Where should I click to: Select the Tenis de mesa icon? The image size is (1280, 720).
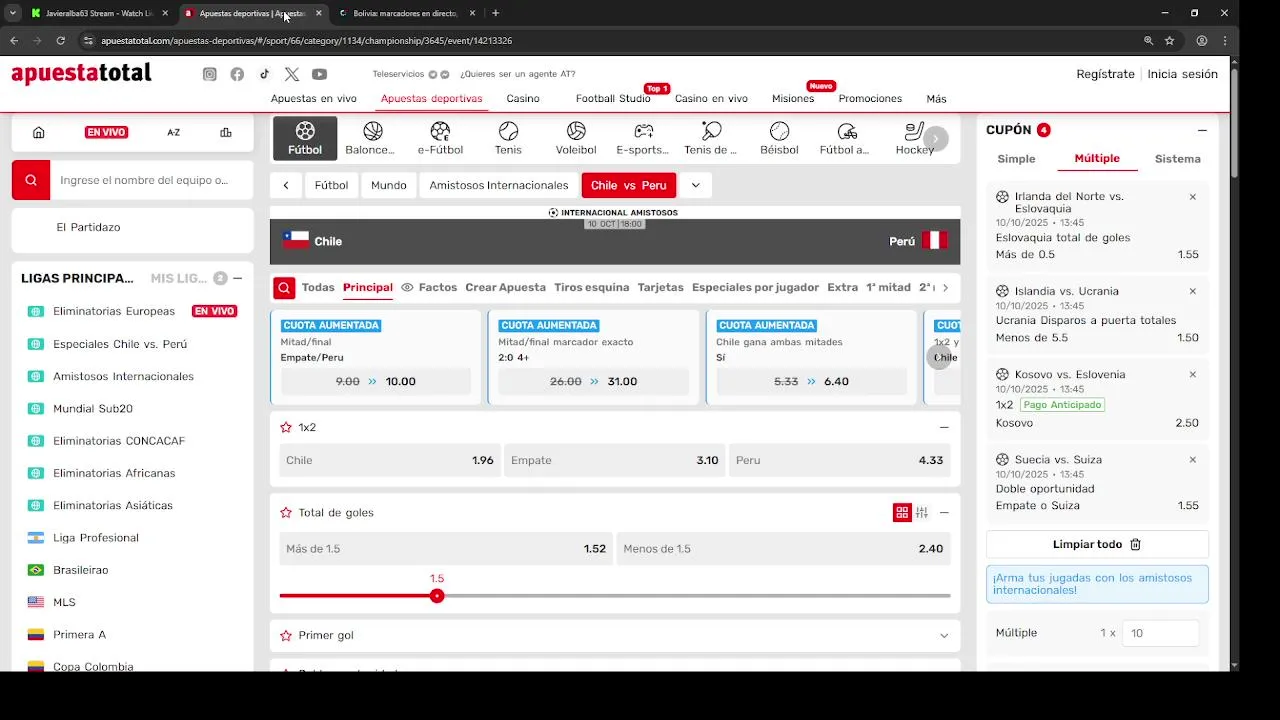(710, 138)
